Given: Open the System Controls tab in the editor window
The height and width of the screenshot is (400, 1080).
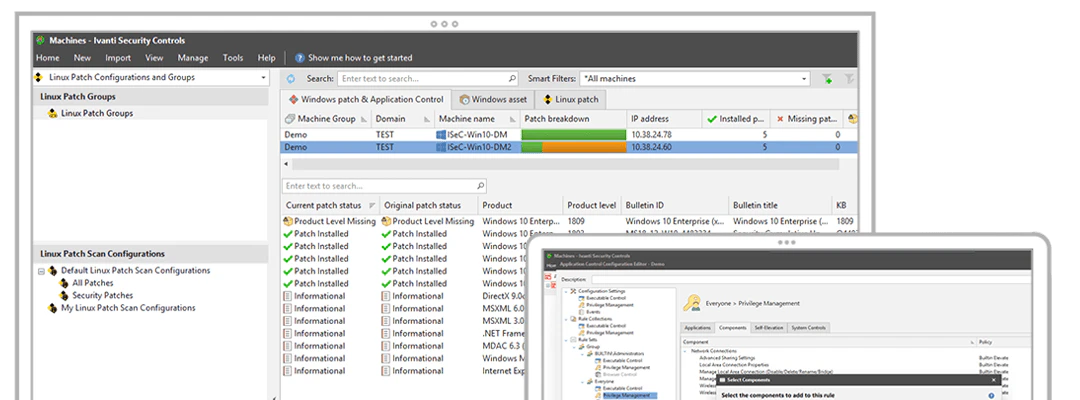Looking at the screenshot, I should coord(808,328).
